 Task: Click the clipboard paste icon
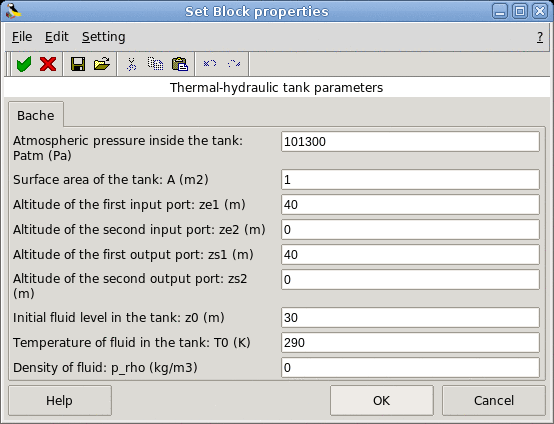coord(180,64)
